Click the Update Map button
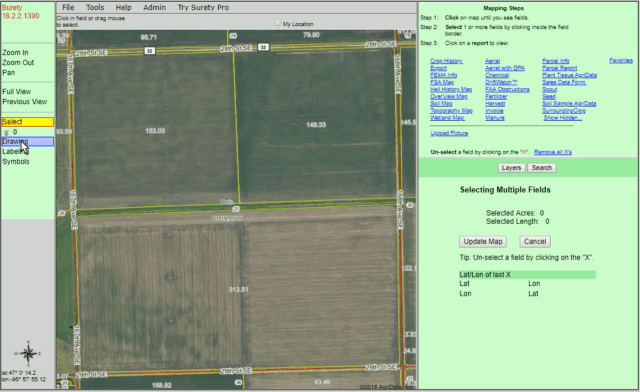640x392 pixels. coord(483,241)
